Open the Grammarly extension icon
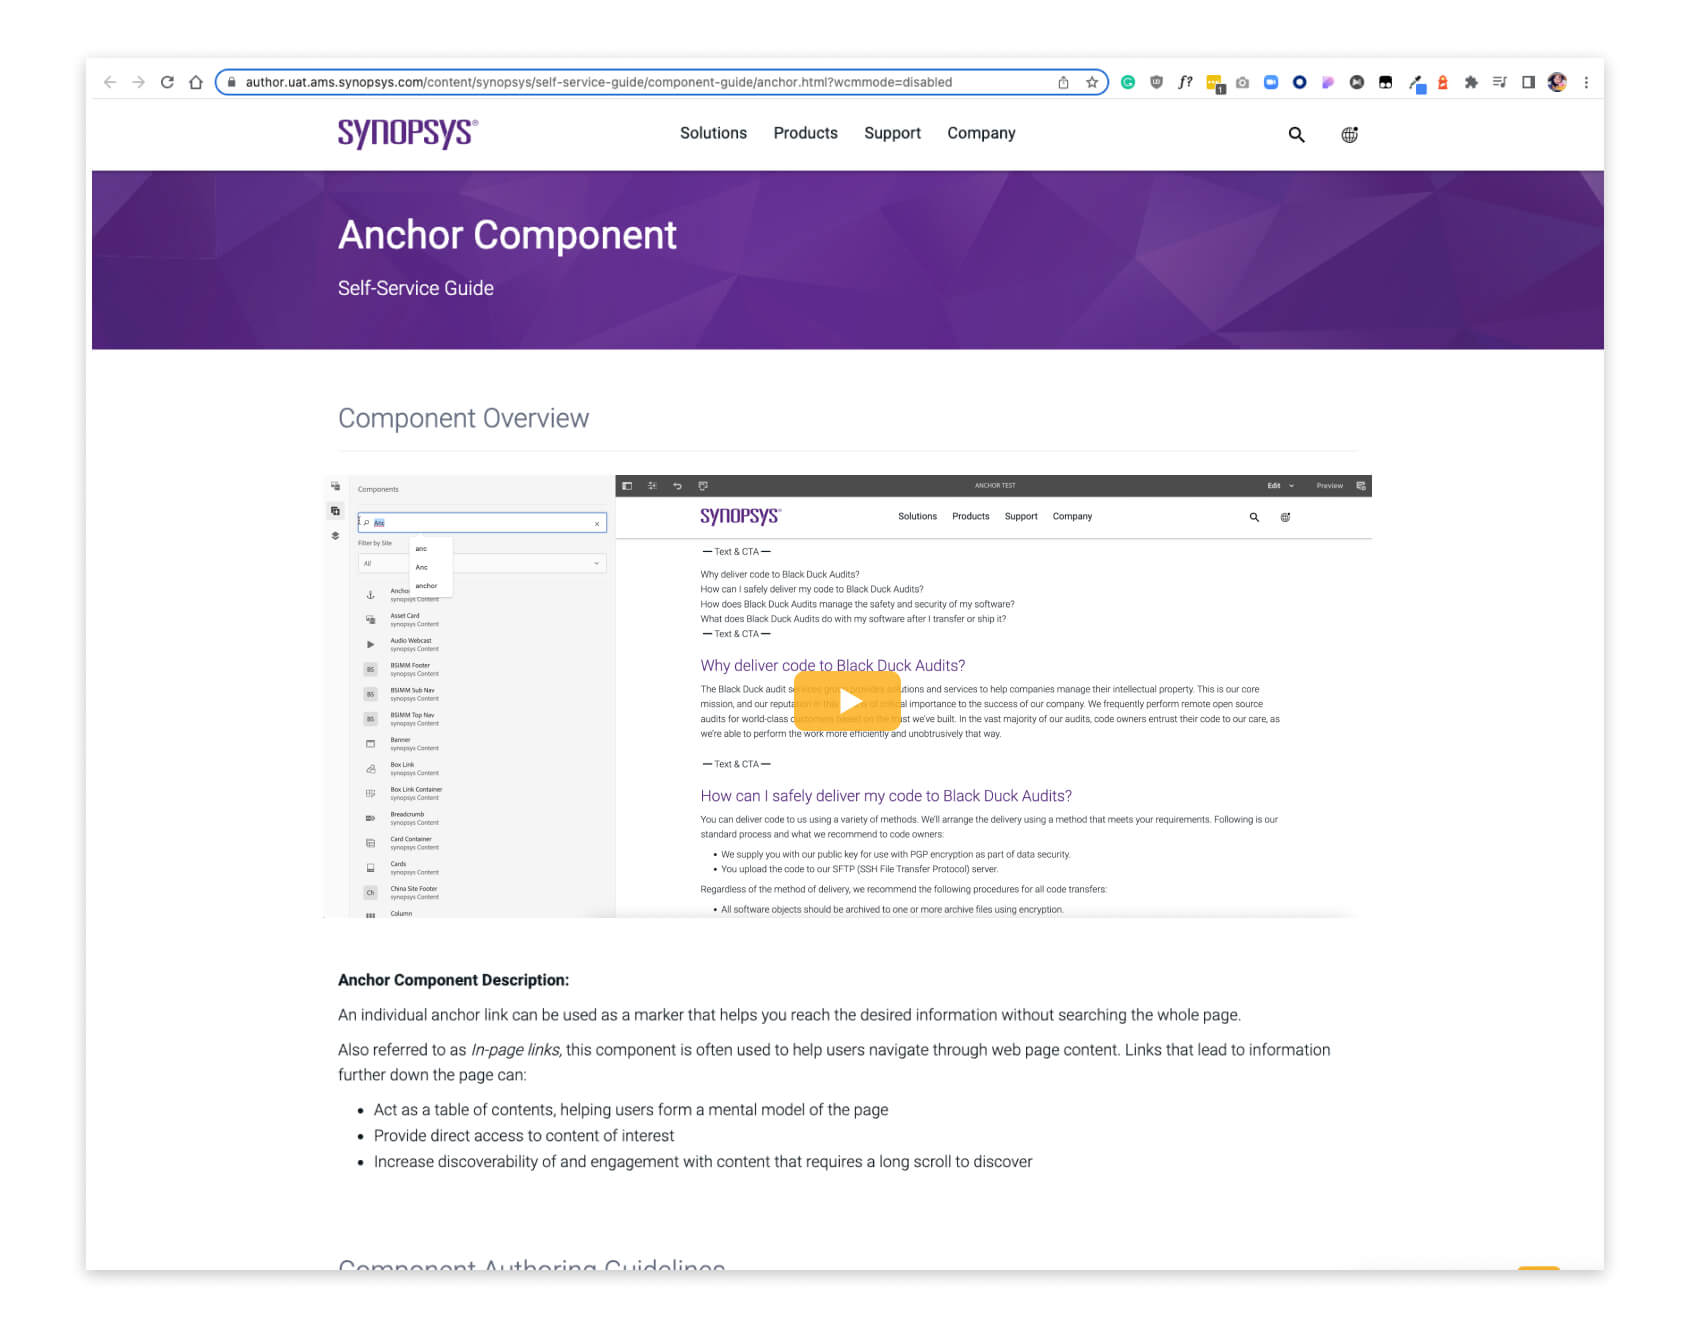 [x=1128, y=82]
